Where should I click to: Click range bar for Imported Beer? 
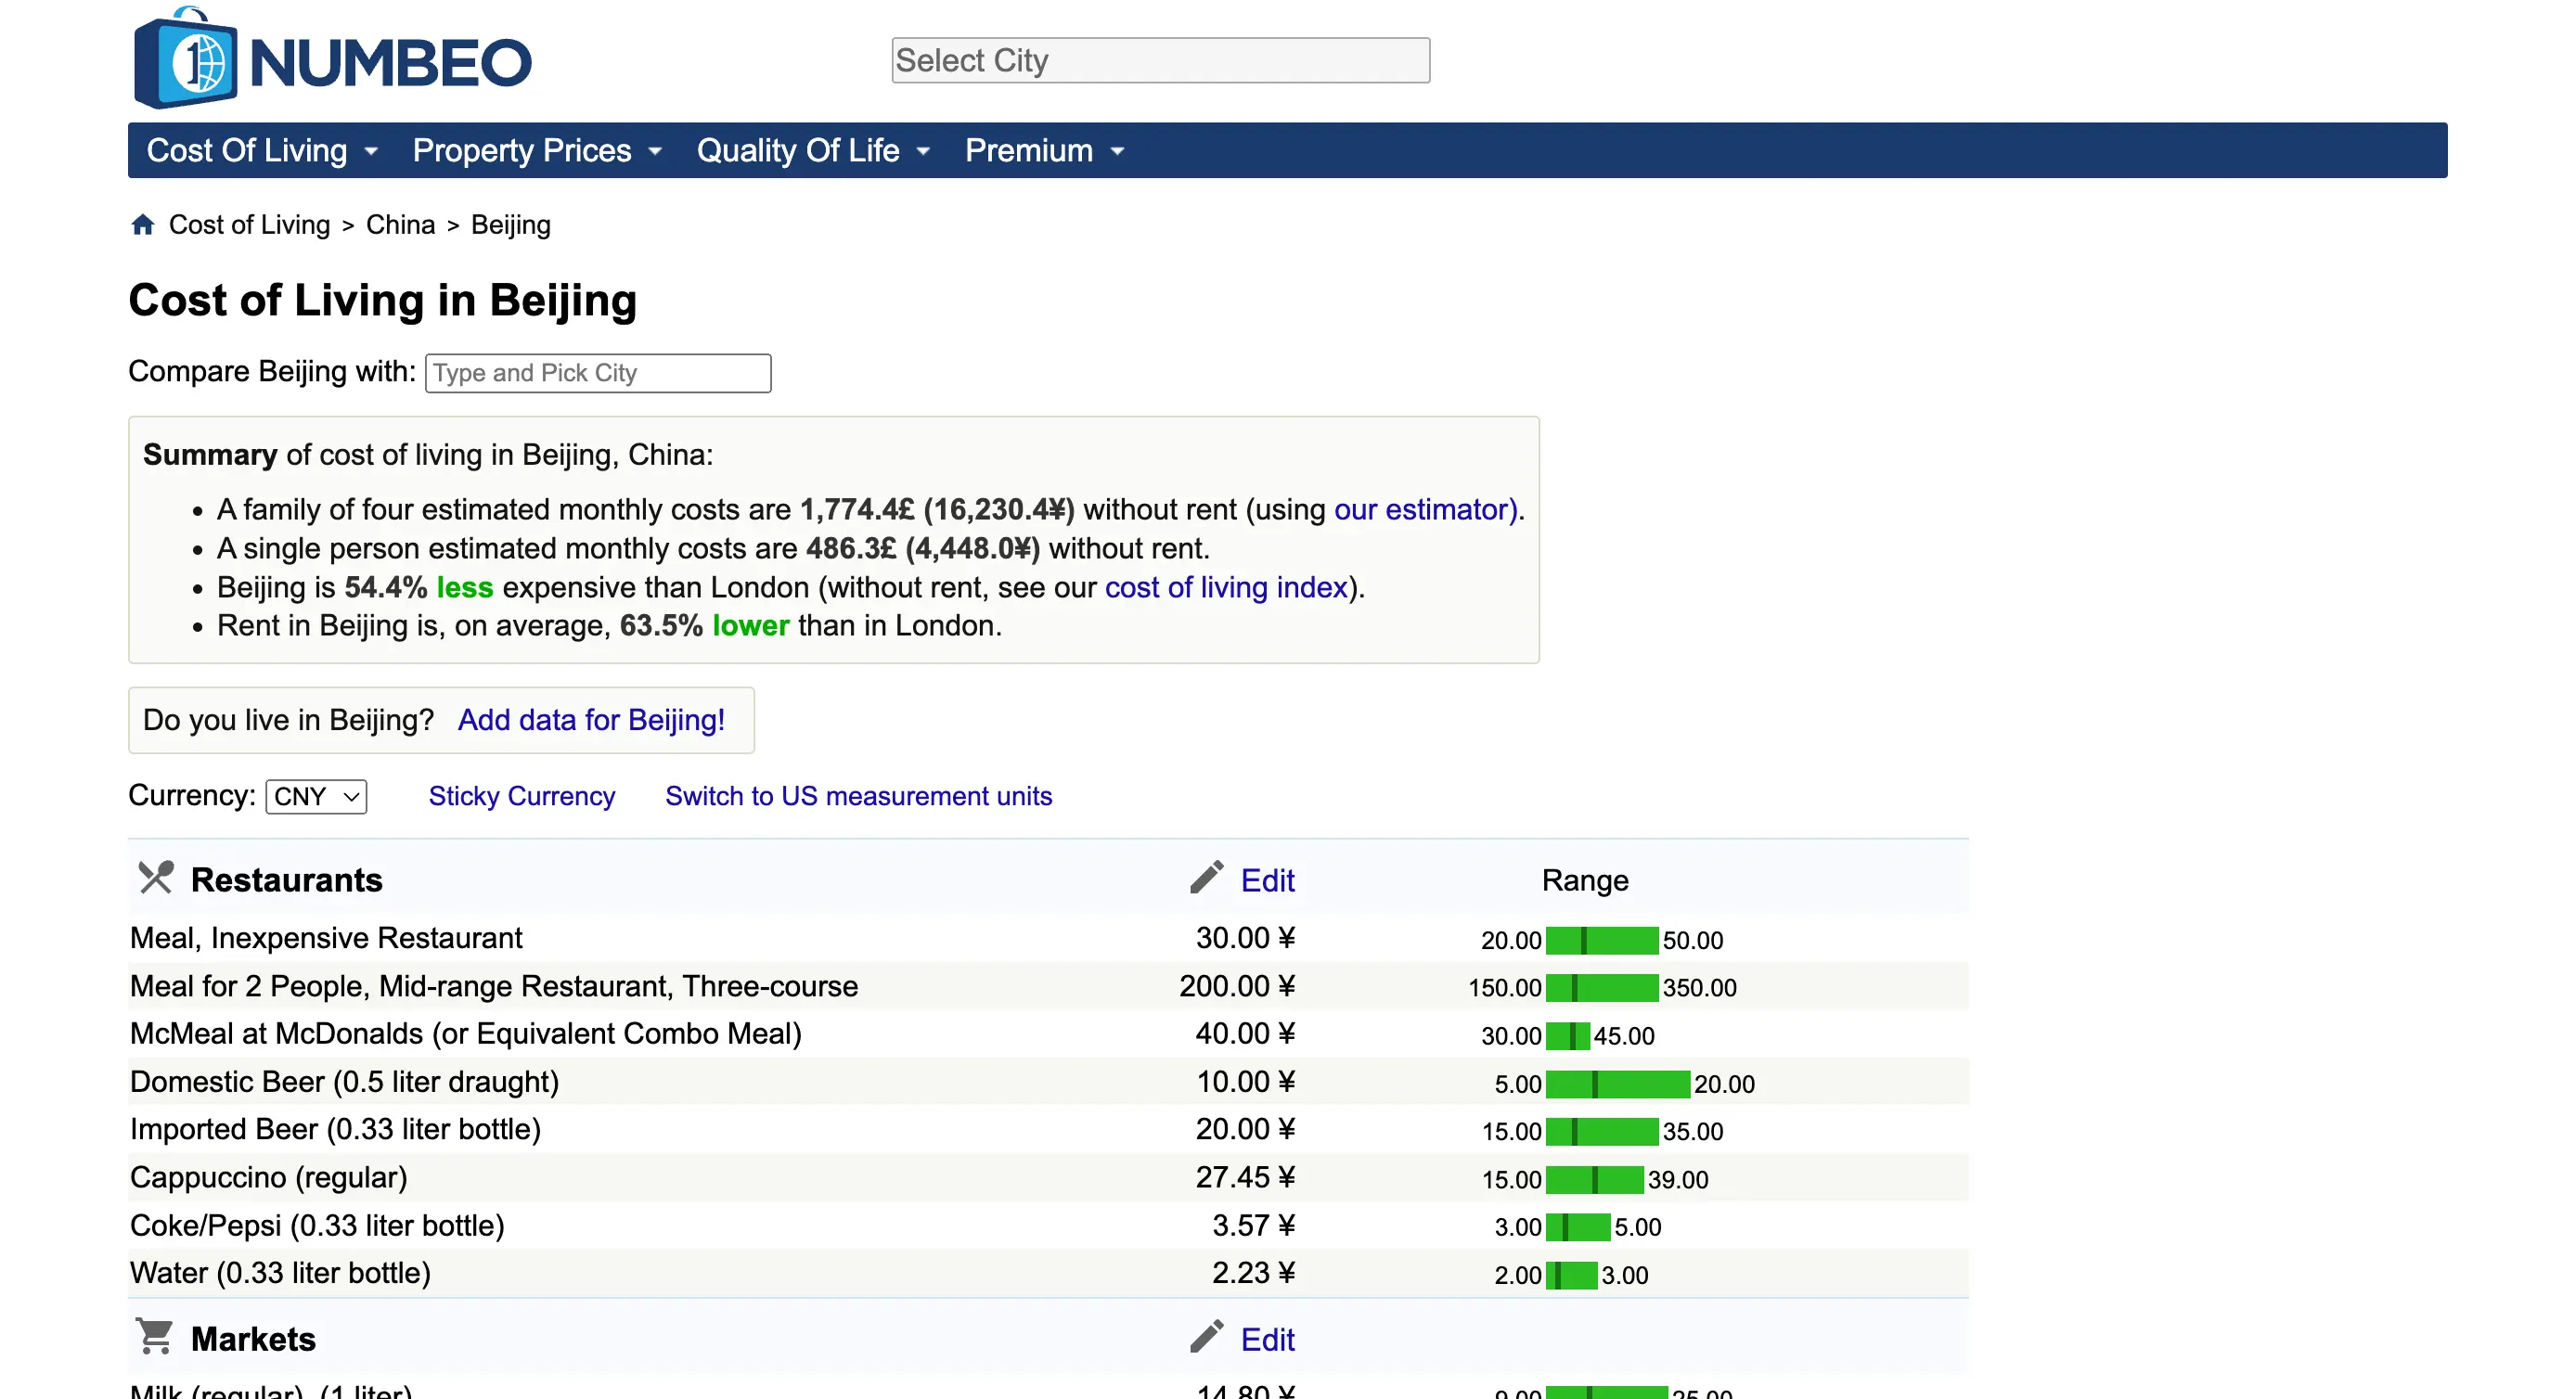(1602, 1132)
